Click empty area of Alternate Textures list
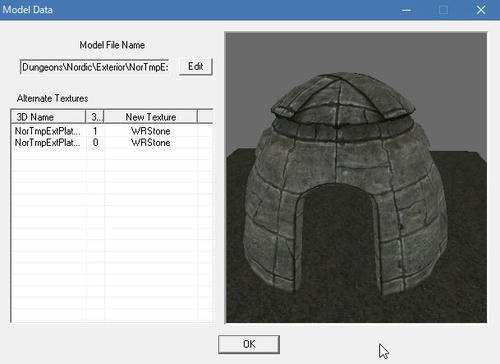The image size is (500, 364). coord(112,233)
